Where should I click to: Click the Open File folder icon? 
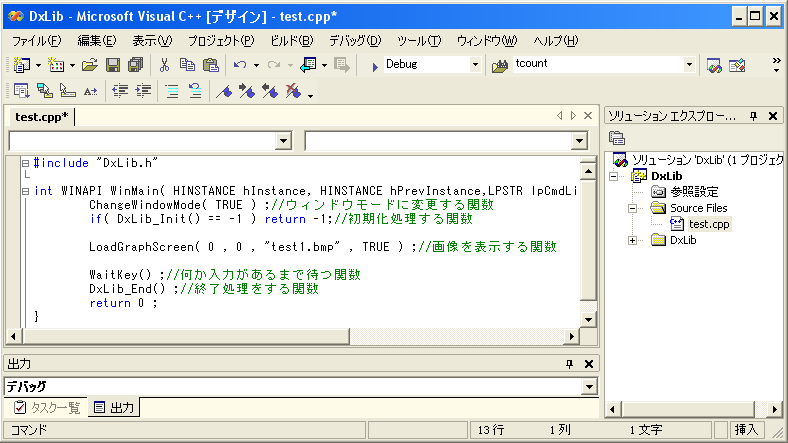pos(89,65)
